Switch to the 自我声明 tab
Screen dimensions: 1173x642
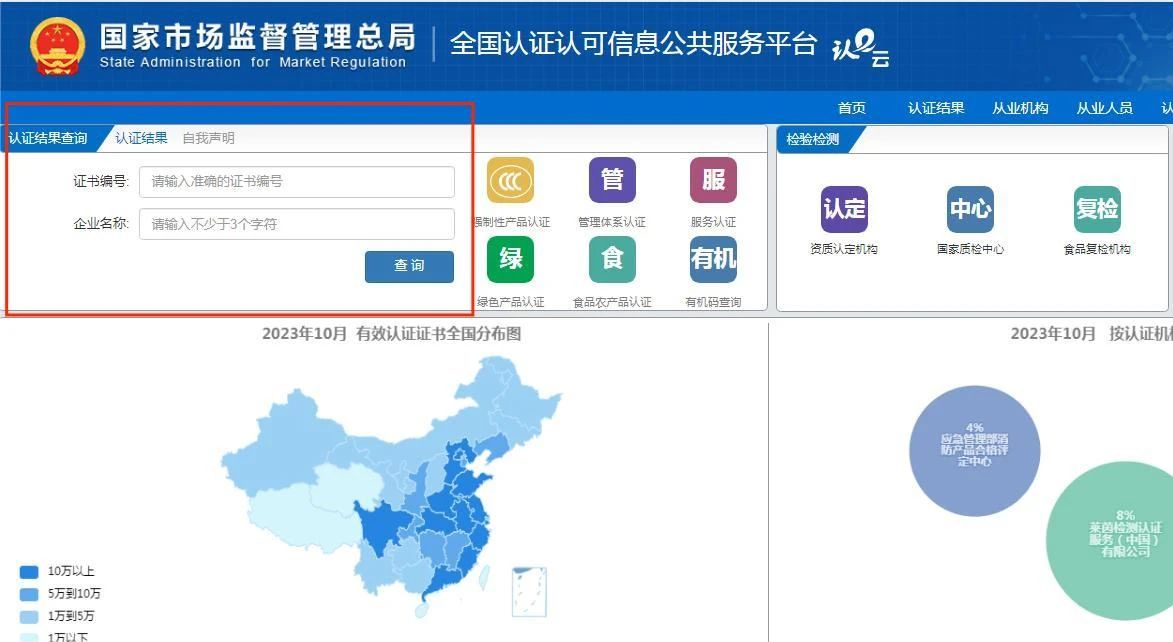click(x=208, y=138)
